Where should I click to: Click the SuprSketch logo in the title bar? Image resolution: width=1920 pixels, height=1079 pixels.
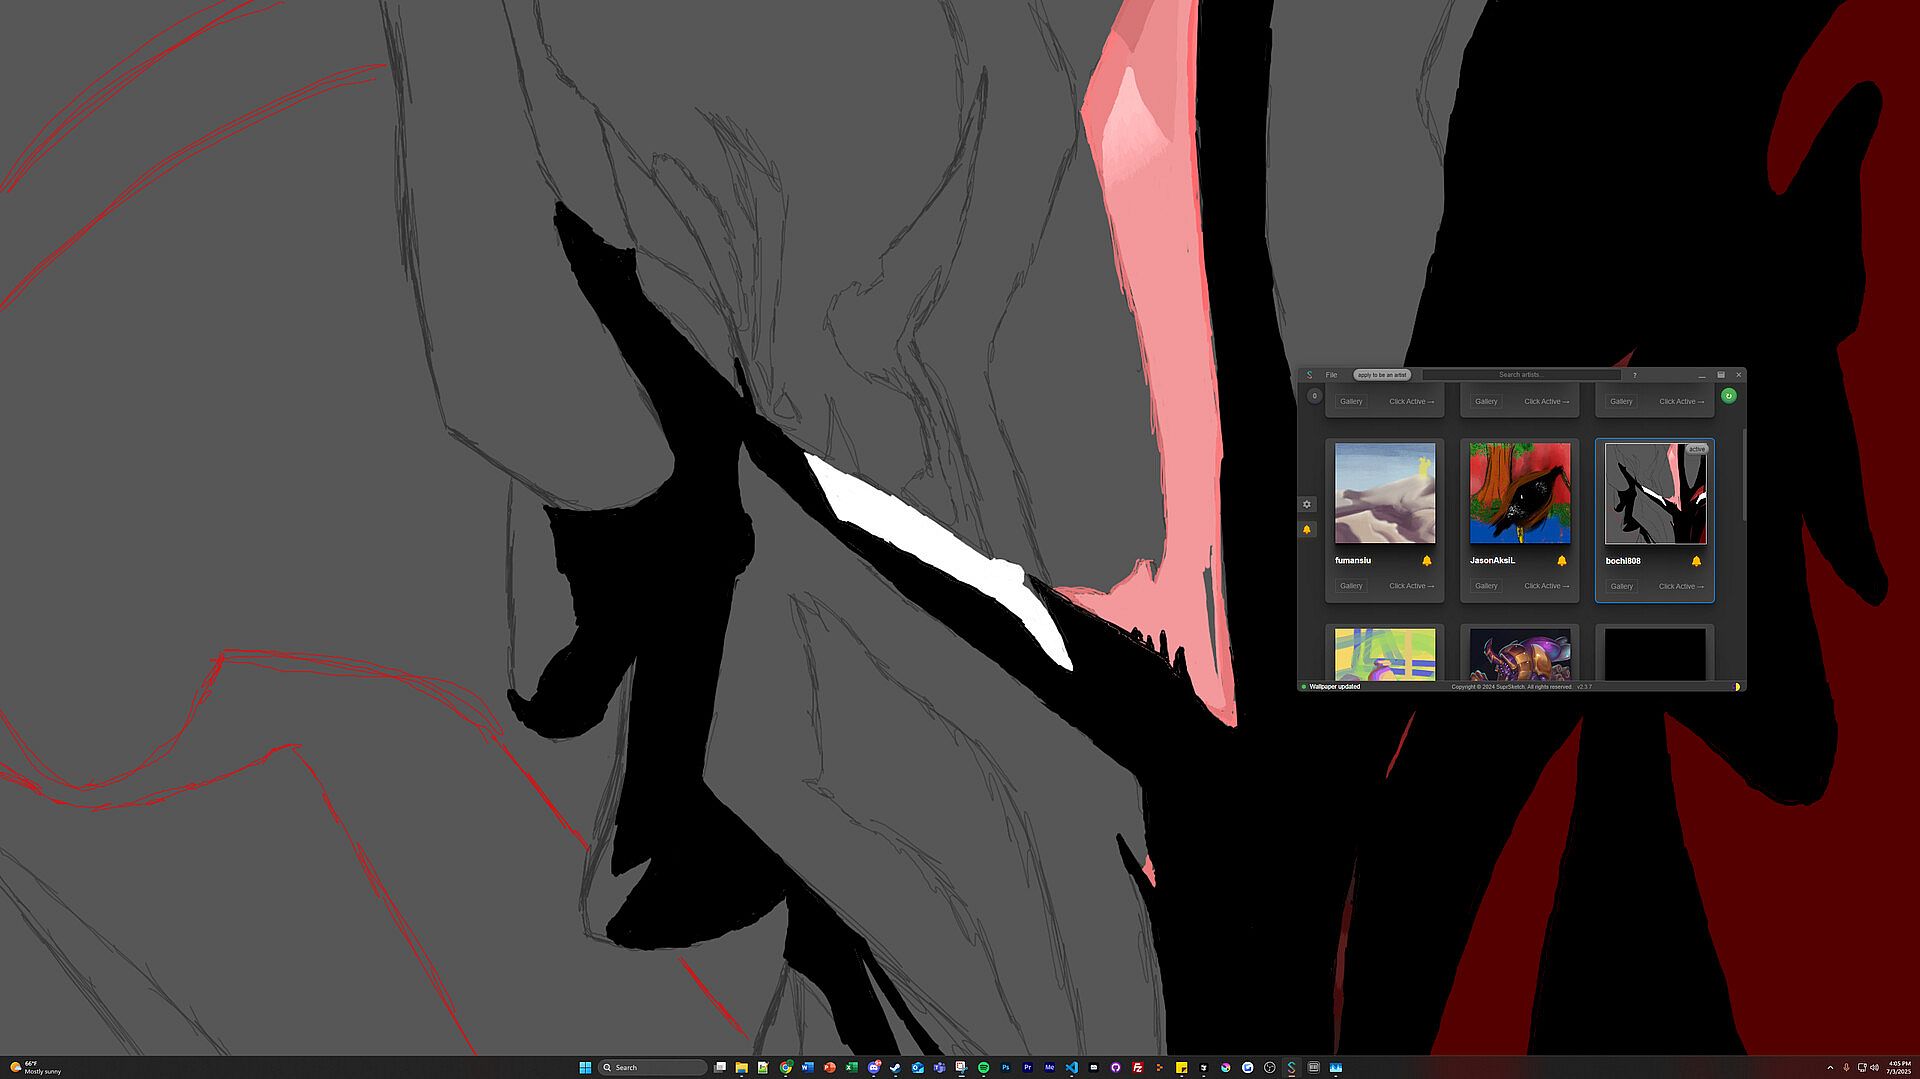point(1309,375)
